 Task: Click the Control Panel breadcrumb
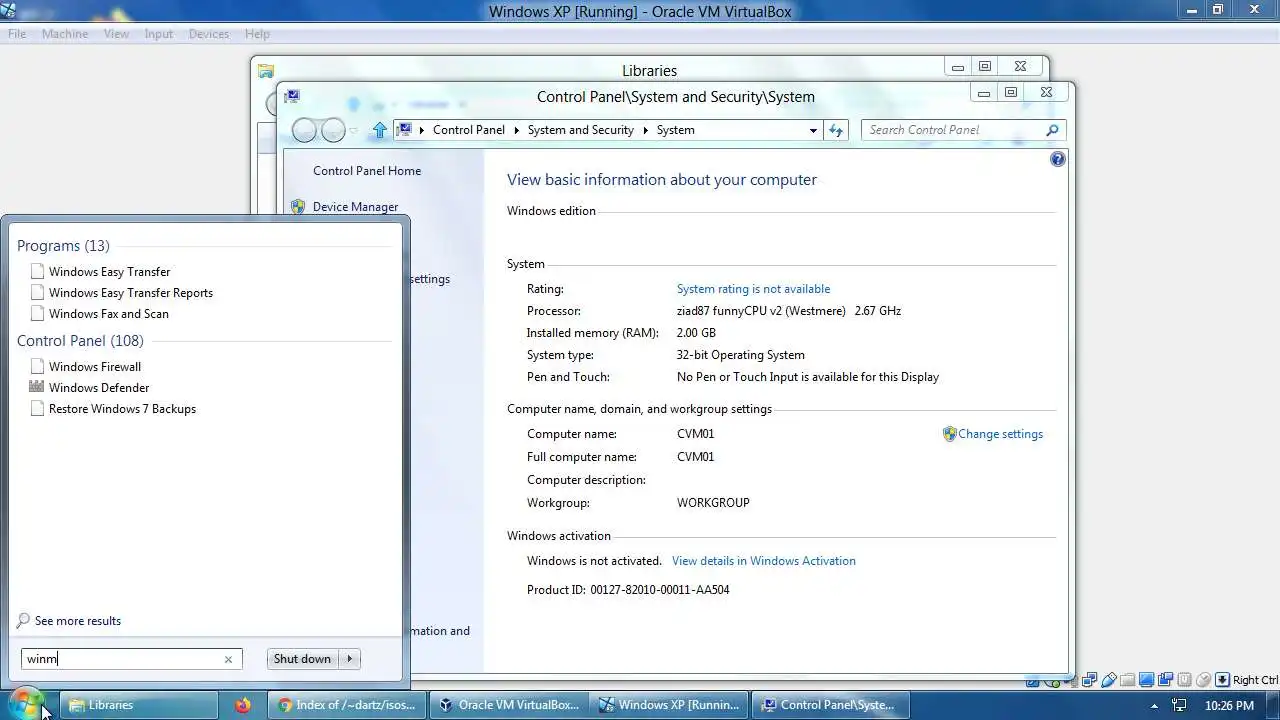[468, 130]
